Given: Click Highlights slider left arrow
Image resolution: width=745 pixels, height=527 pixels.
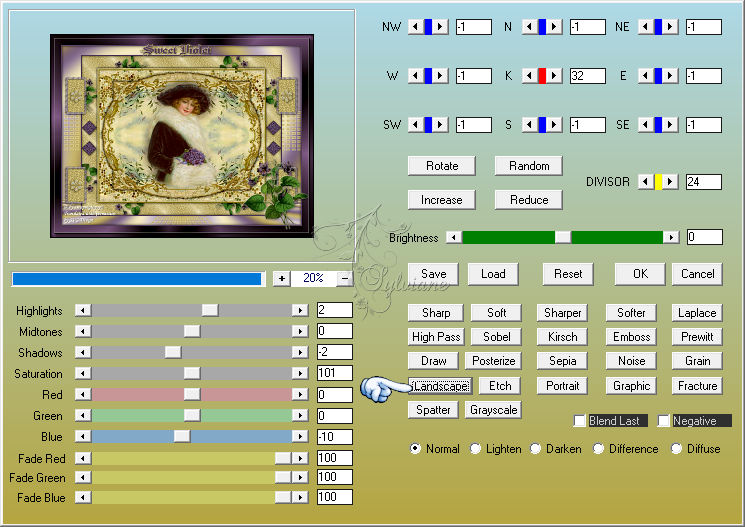Looking at the screenshot, I should (x=83, y=310).
